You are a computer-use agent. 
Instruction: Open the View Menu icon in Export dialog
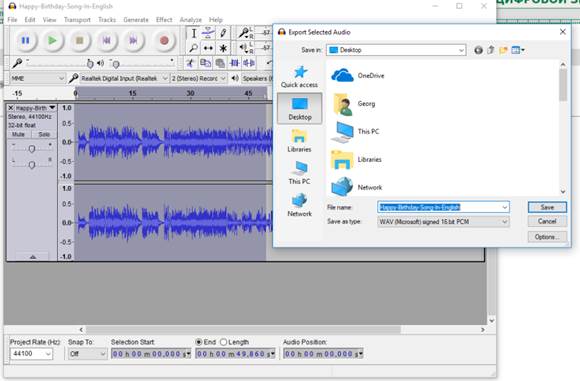(517, 50)
